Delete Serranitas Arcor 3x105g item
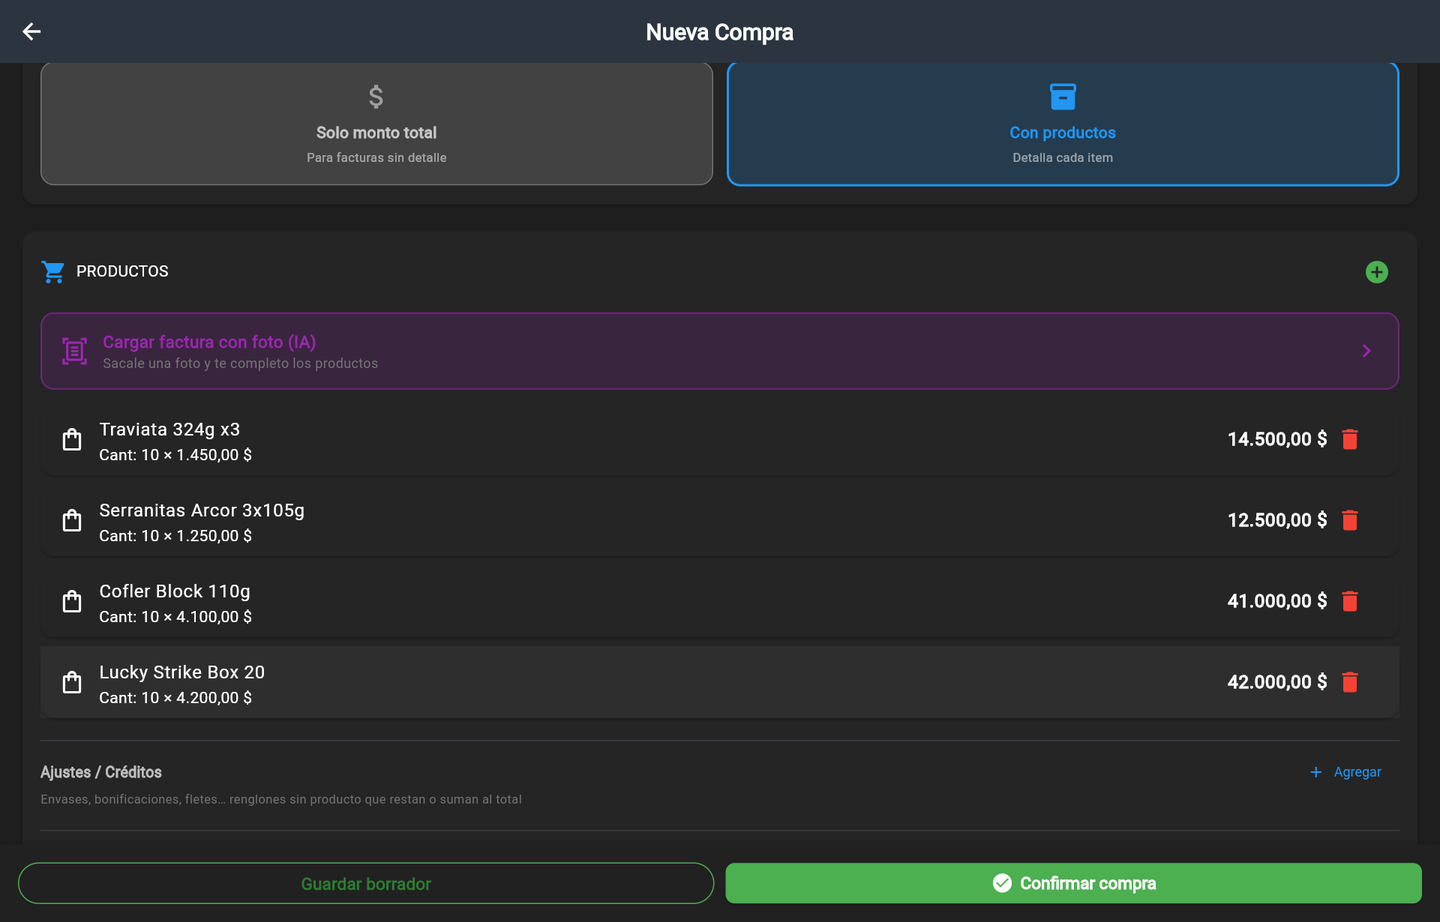 click(x=1350, y=520)
